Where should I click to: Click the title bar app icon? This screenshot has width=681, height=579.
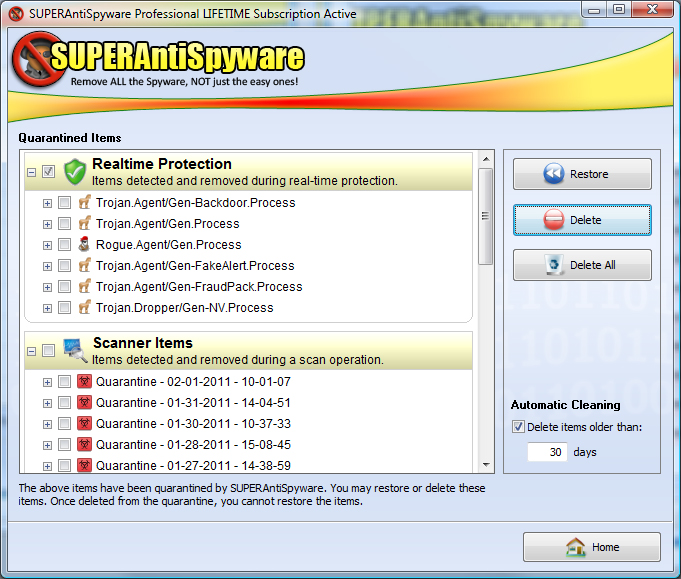point(16,13)
